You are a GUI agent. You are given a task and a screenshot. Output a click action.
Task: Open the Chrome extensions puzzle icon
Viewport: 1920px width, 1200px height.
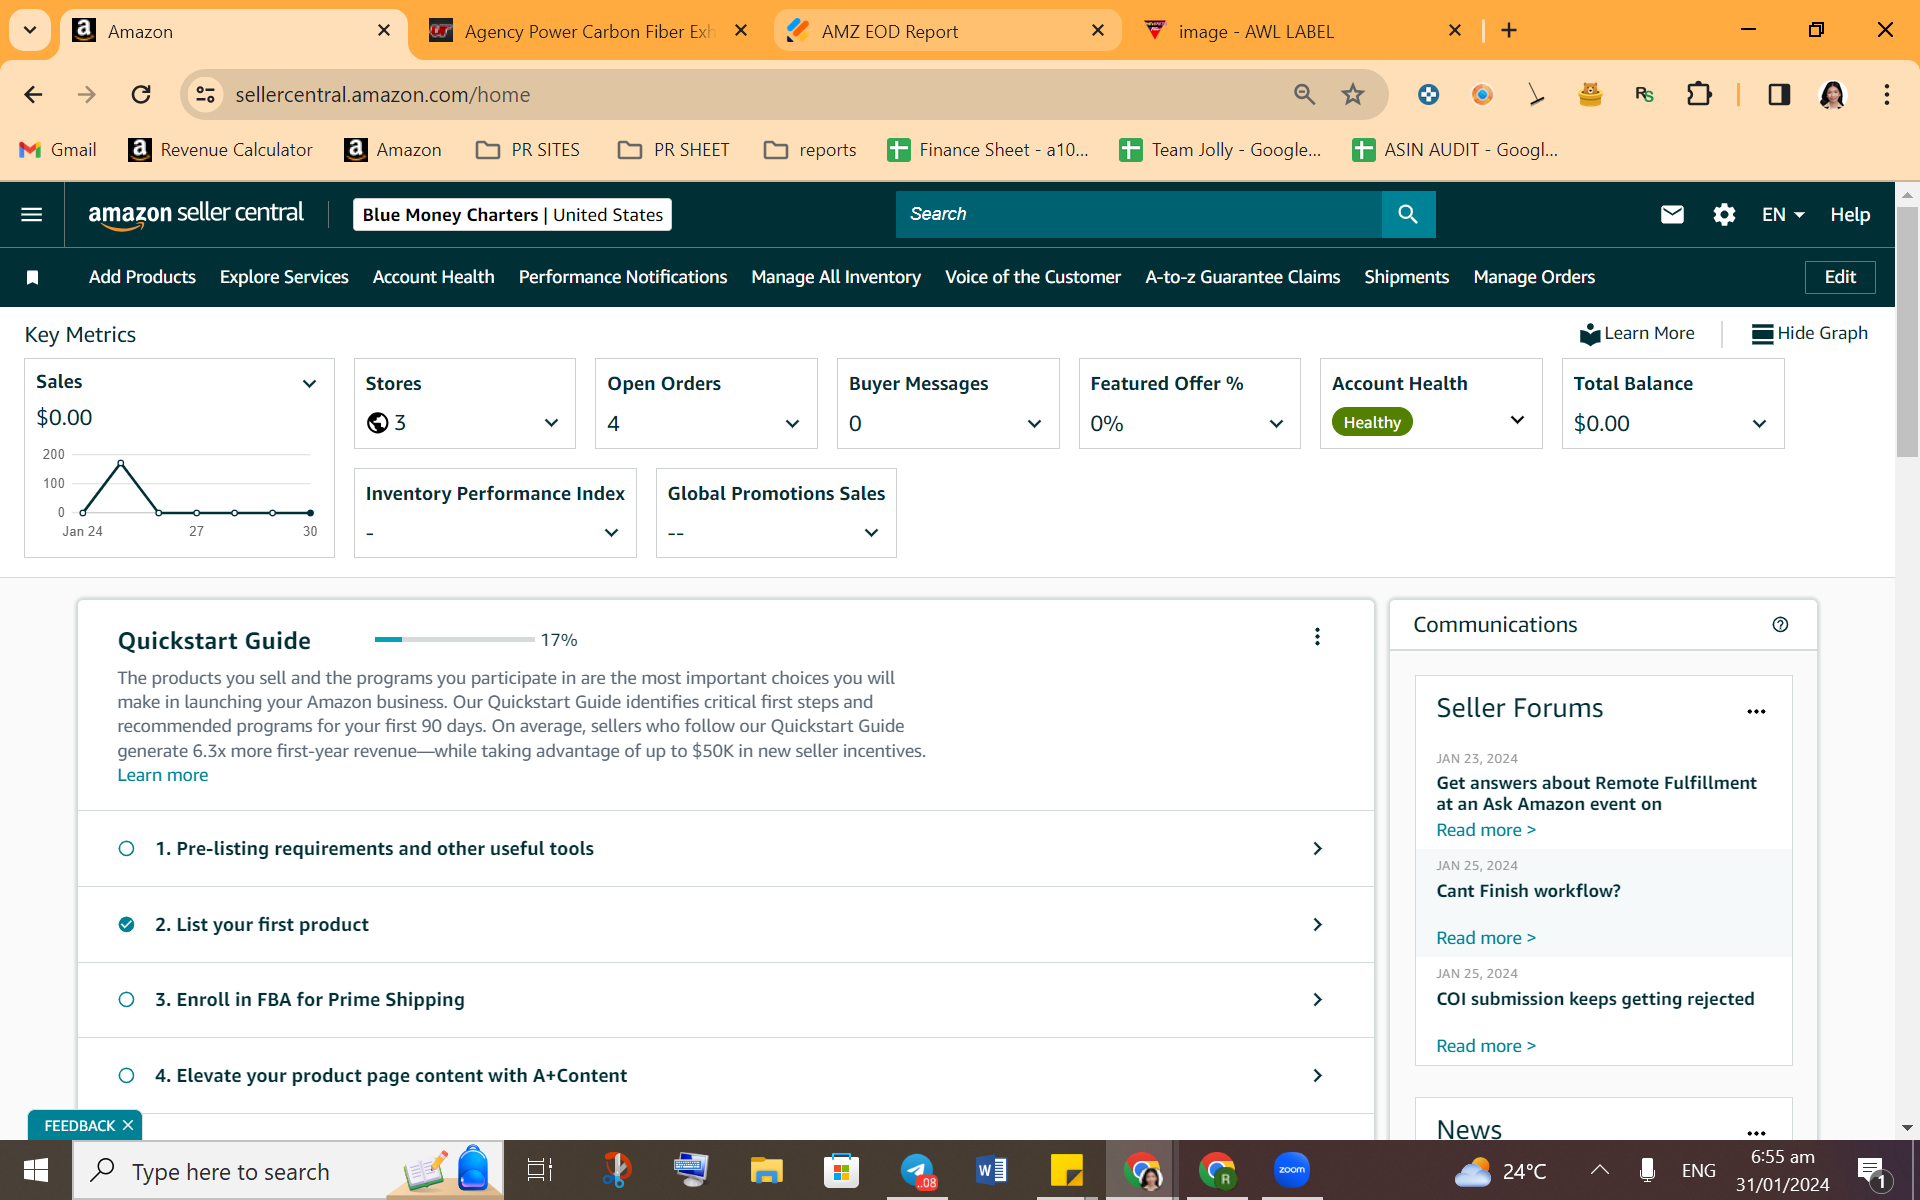point(1699,94)
